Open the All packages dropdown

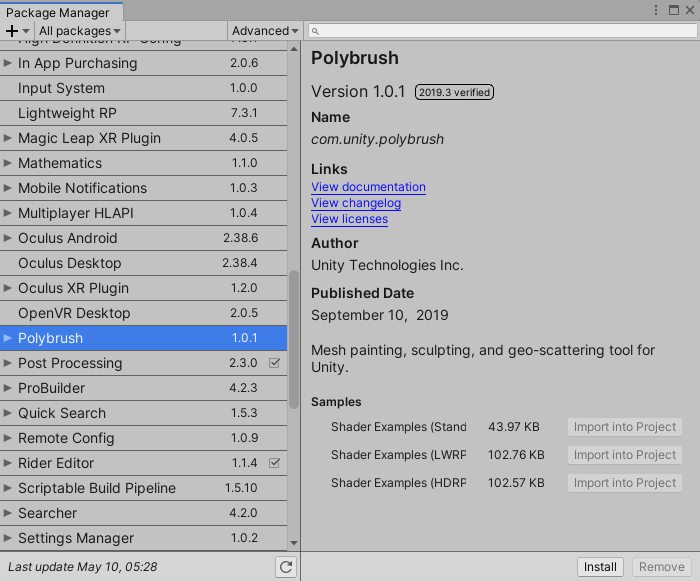[79, 31]
